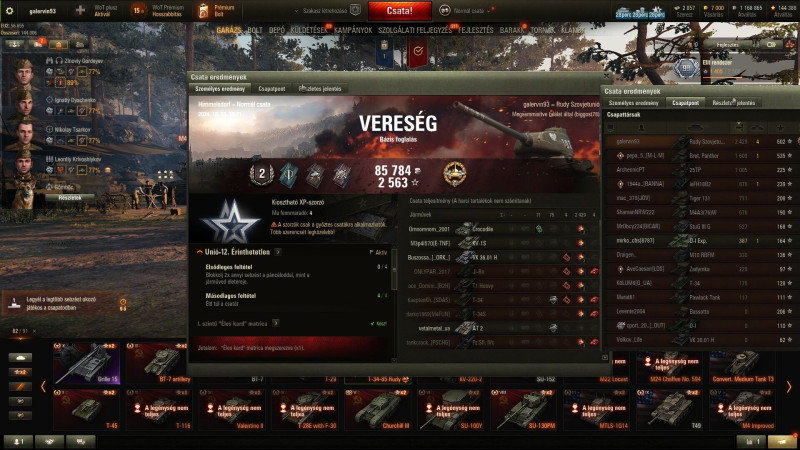Open the Normál csata mode dropdown
This screenshot has height=450, width=800.
pos(466,10)
